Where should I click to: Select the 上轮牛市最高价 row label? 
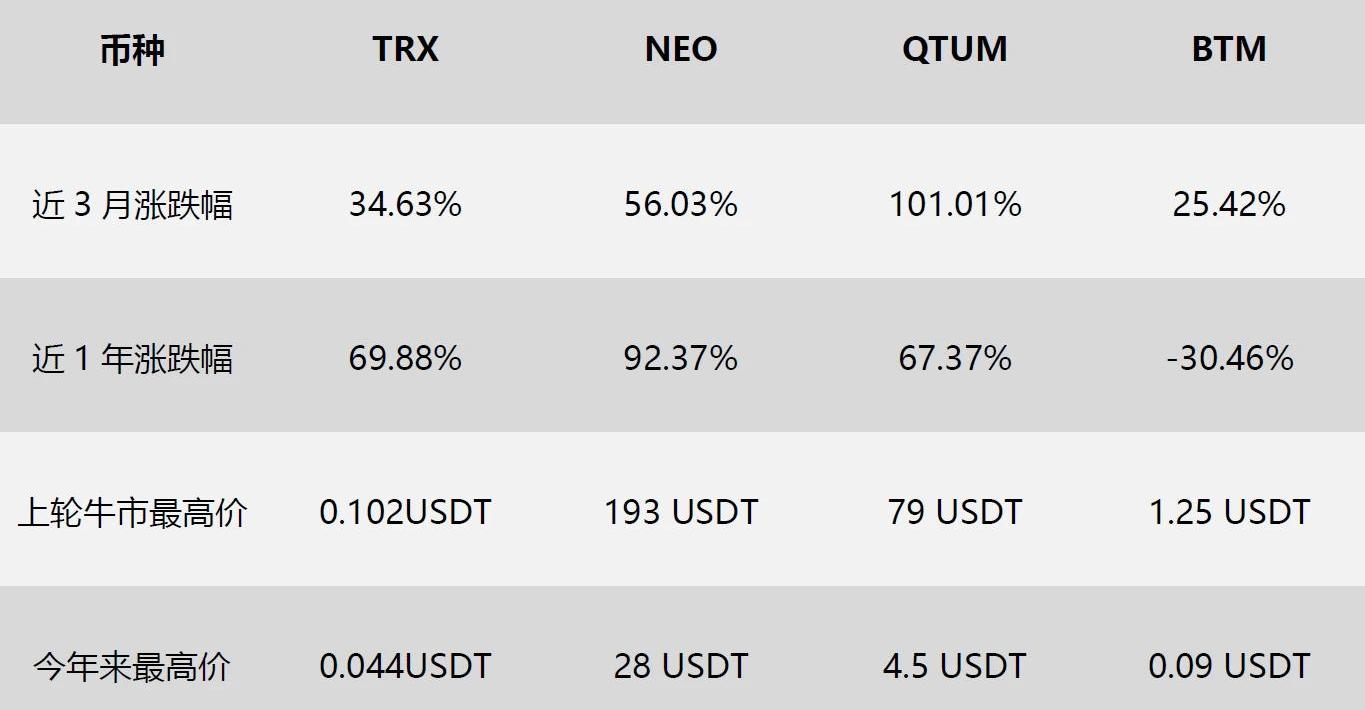pyautogui.click(x=132, y=513)
